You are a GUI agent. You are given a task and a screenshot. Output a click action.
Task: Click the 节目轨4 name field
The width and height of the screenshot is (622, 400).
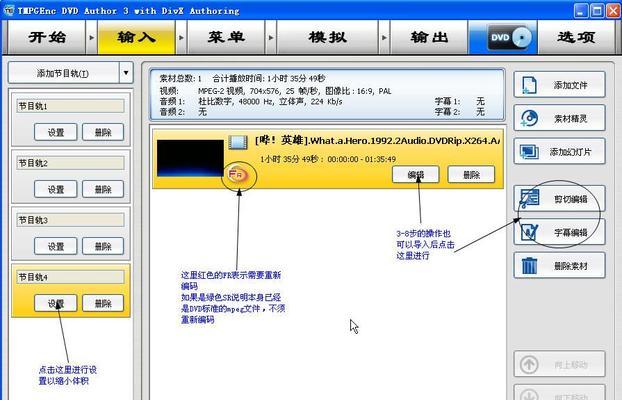pos(71,277)
